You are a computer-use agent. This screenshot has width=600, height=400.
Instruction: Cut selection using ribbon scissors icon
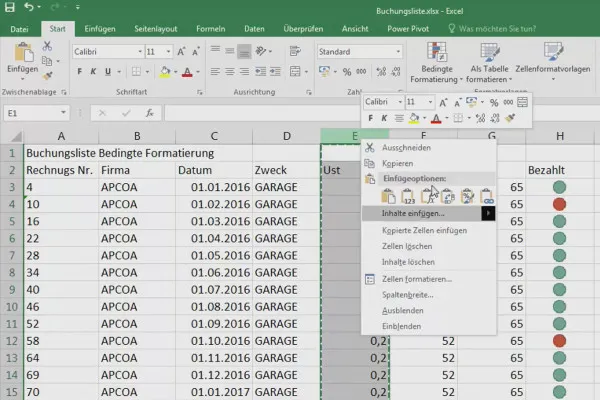[47, 46]
